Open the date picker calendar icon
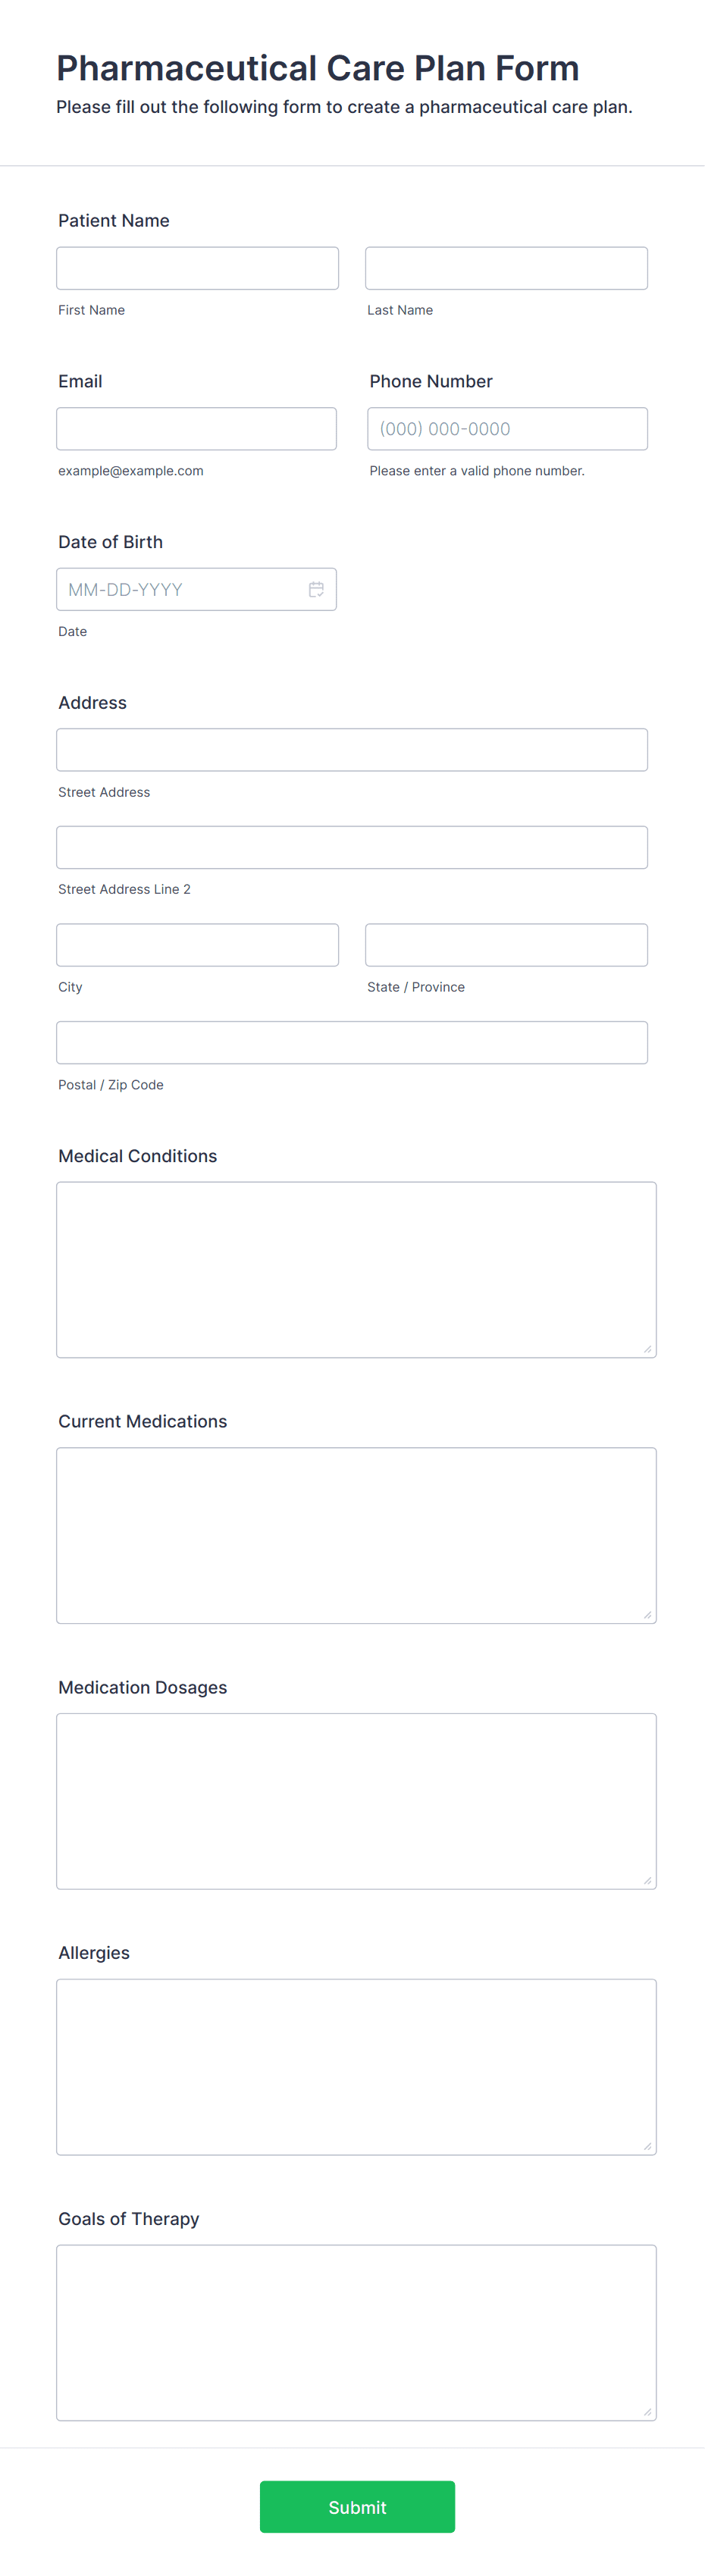This screenshot has height=2576, width=705. tap(317, 589)
